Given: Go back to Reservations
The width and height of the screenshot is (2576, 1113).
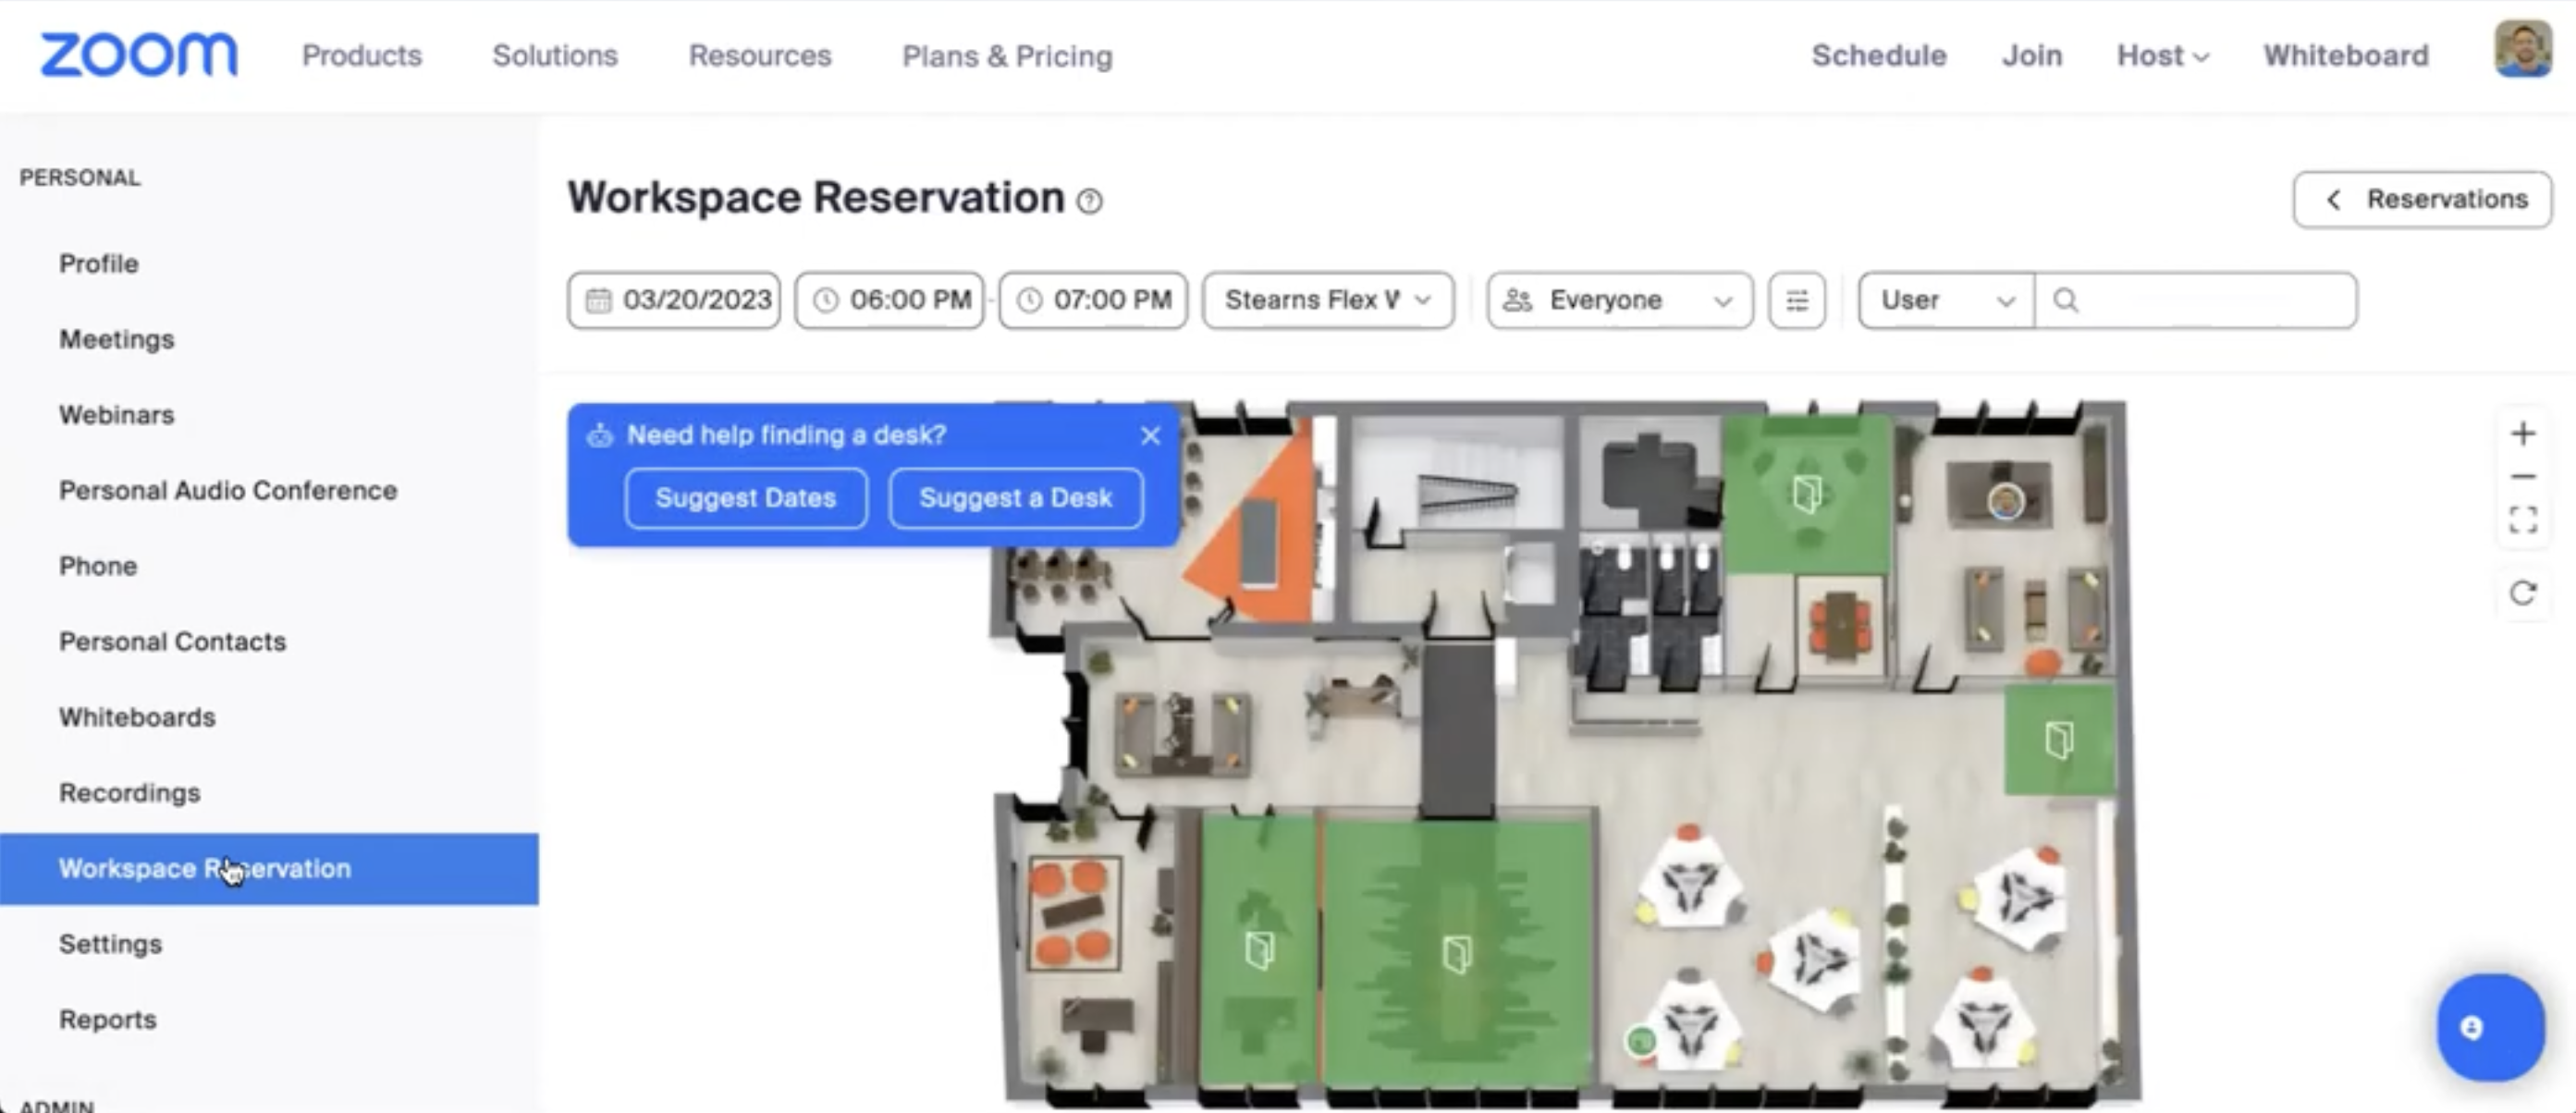Looking at the screenshot, I should pyautogui.click(x=2422, y=200).
